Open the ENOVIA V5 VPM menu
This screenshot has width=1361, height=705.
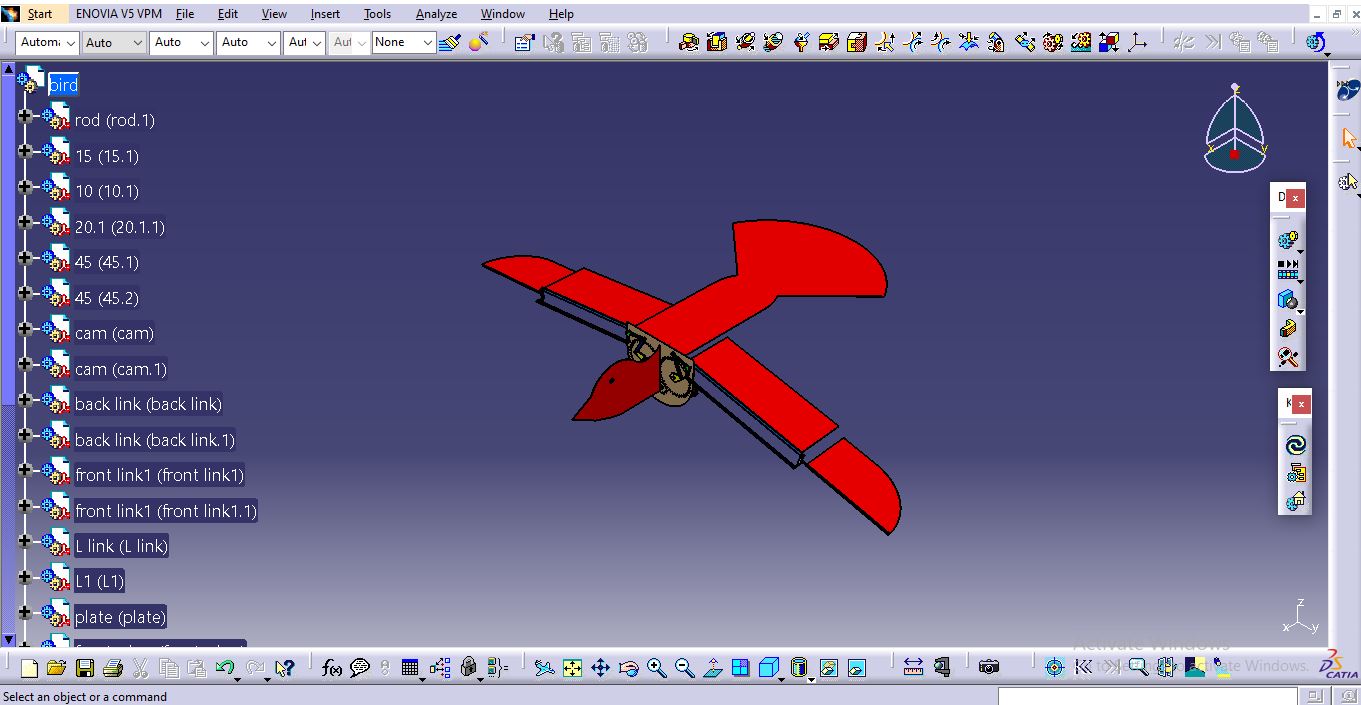118,14
